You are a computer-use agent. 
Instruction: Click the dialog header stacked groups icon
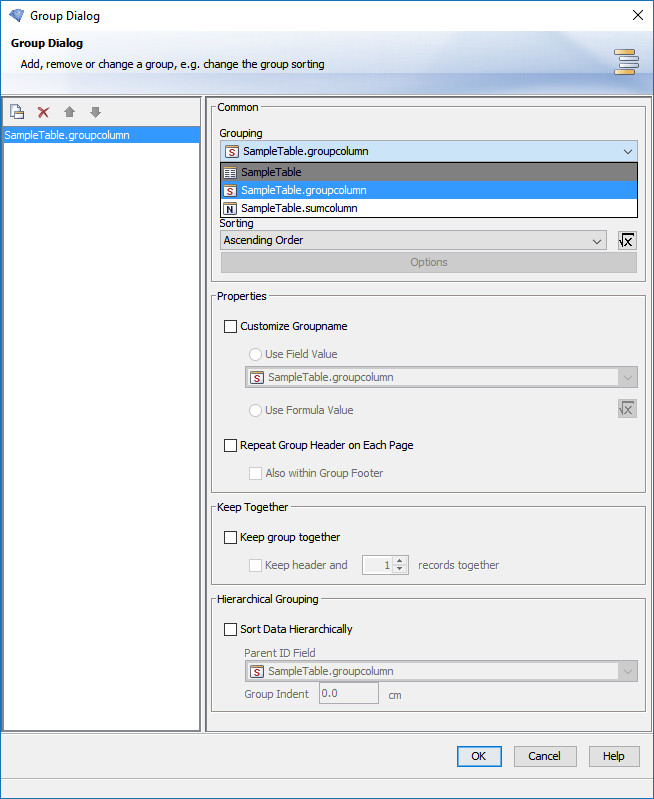coord(626,62)
